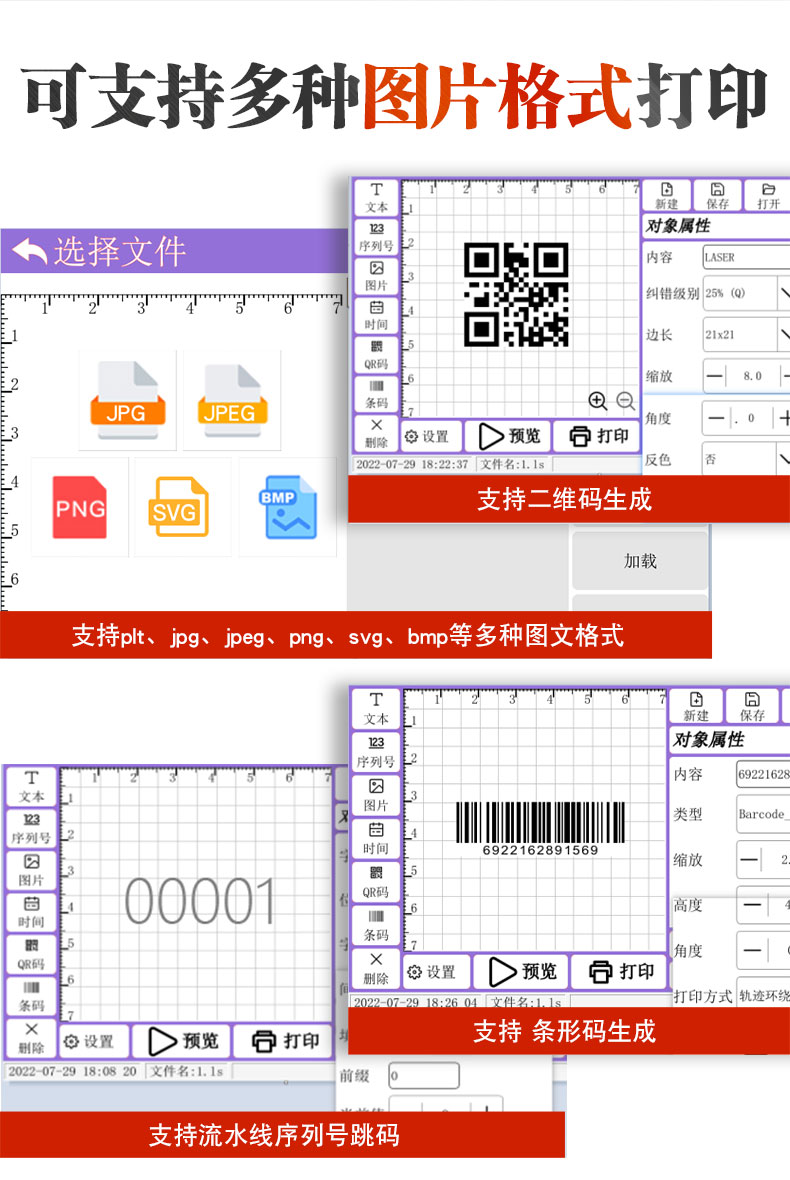Open the 纠错级别 25% (Q) dropdown
The width and height of the screenshot is (790, 1180).
pyautogui.click(x=746, y=293)
